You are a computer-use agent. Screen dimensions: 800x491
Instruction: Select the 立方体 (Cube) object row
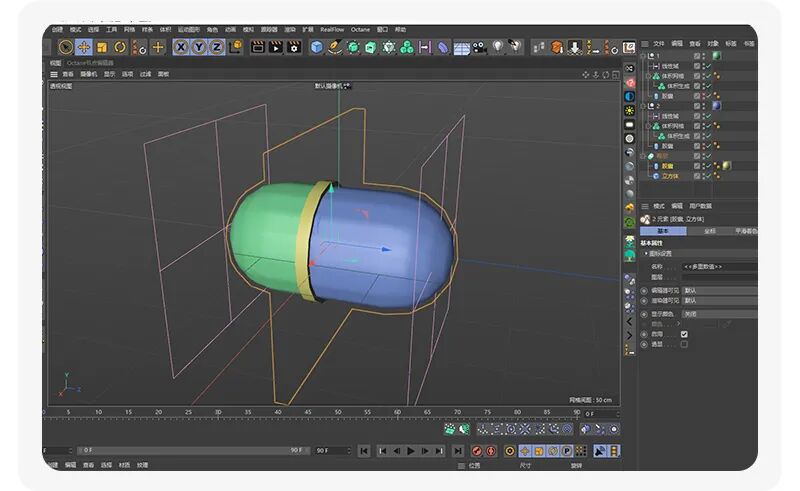(x=670, y=176)
